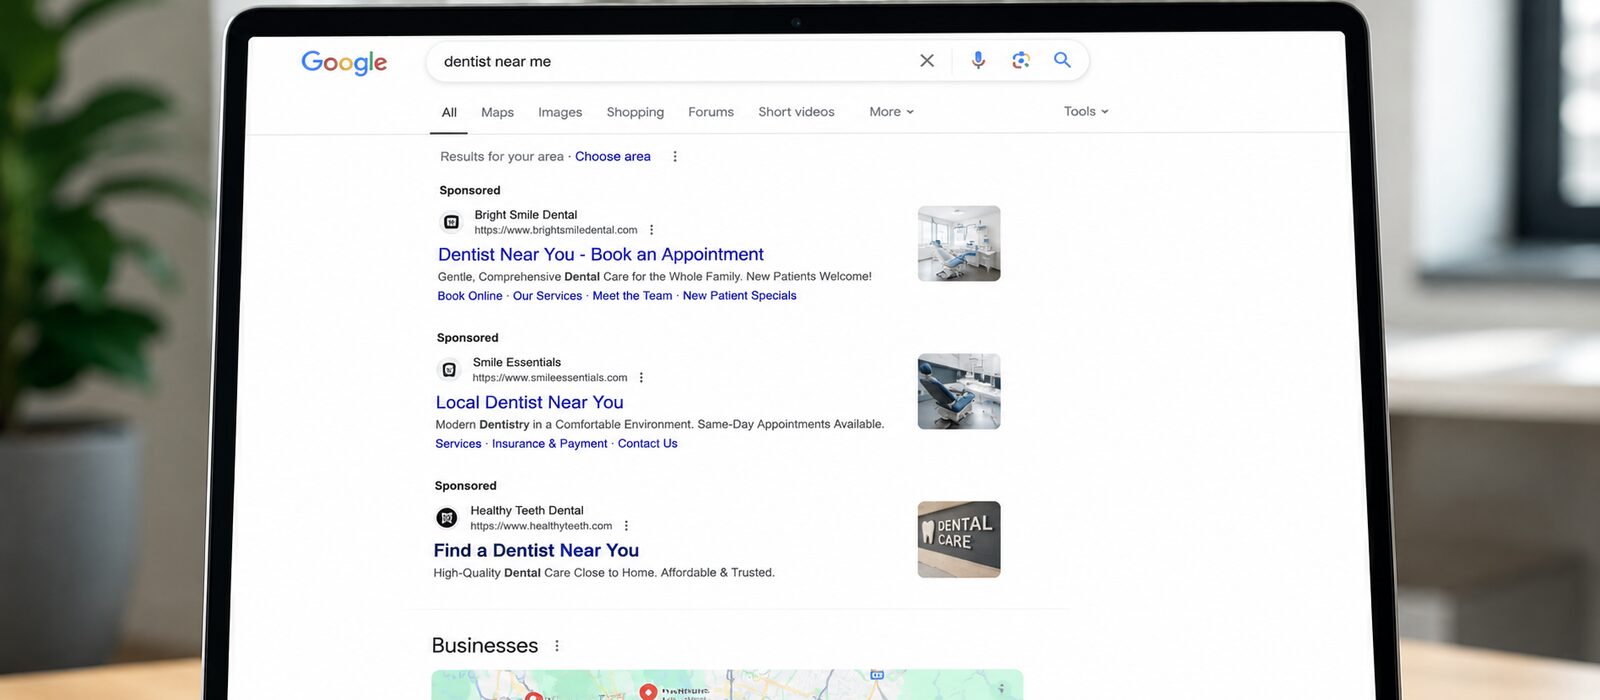Click the businesses map preview
The image size is (1600, 700).
(x=727, y=685)
